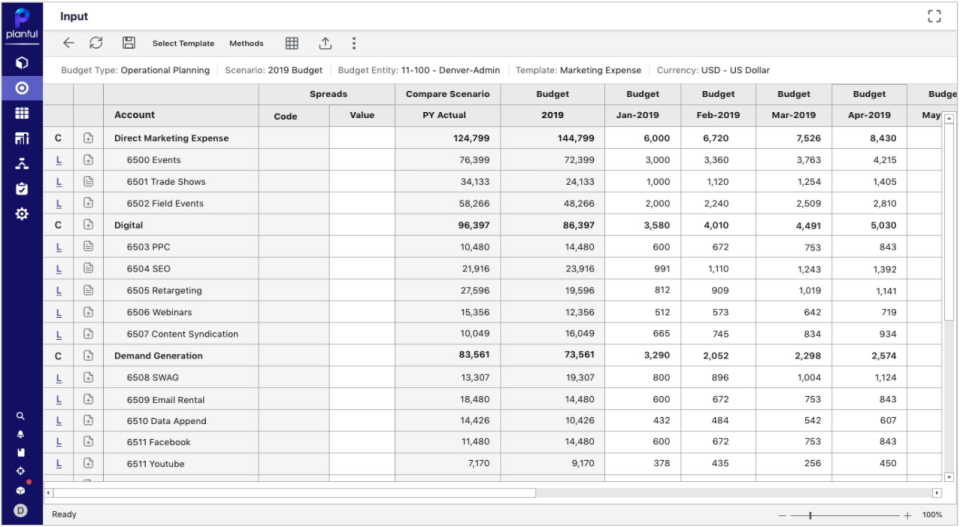This screenshot has width=960, height=527.
Task: Click the document icon for Digital row
Action: [88, 225]
